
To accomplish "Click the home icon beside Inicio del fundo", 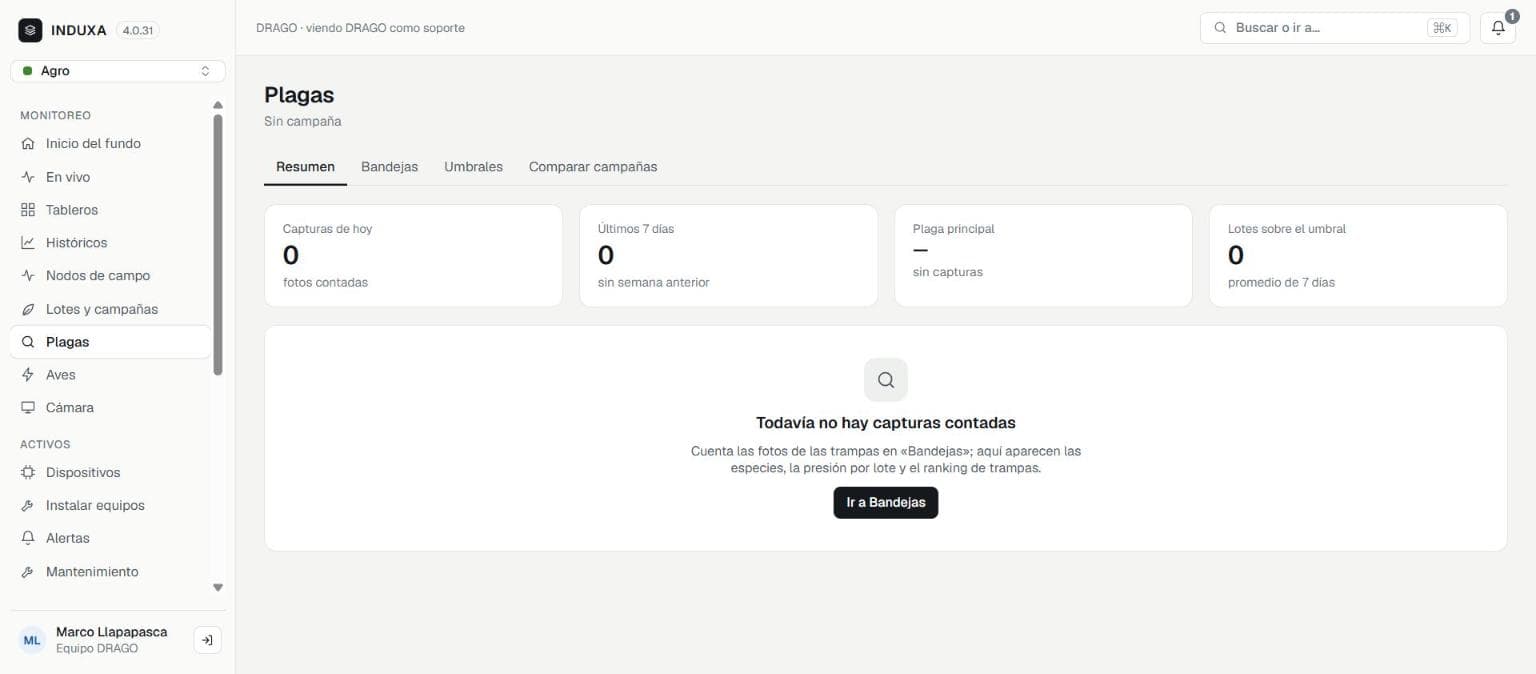I will click(28, 143).
